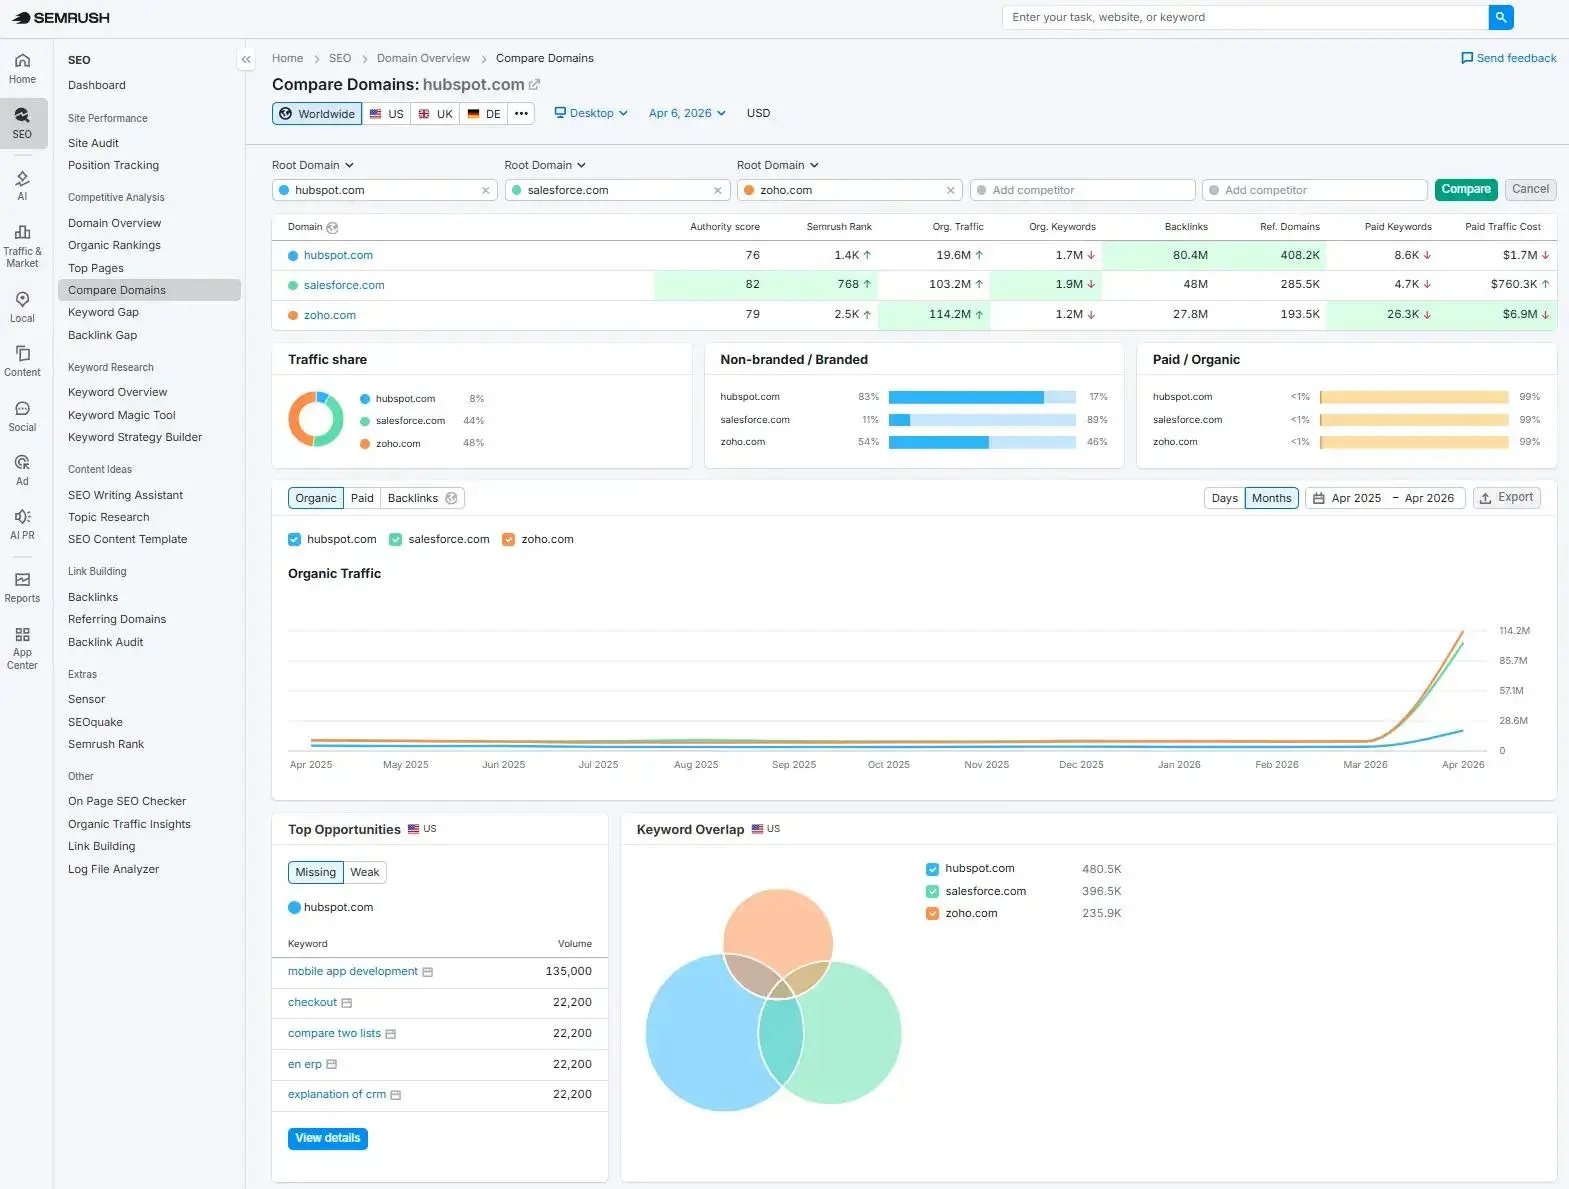Viewport: 1569px width, 1189px height.
Task: Click the green Compare button
Action: pyautogui.click(x=1466, y=189)
